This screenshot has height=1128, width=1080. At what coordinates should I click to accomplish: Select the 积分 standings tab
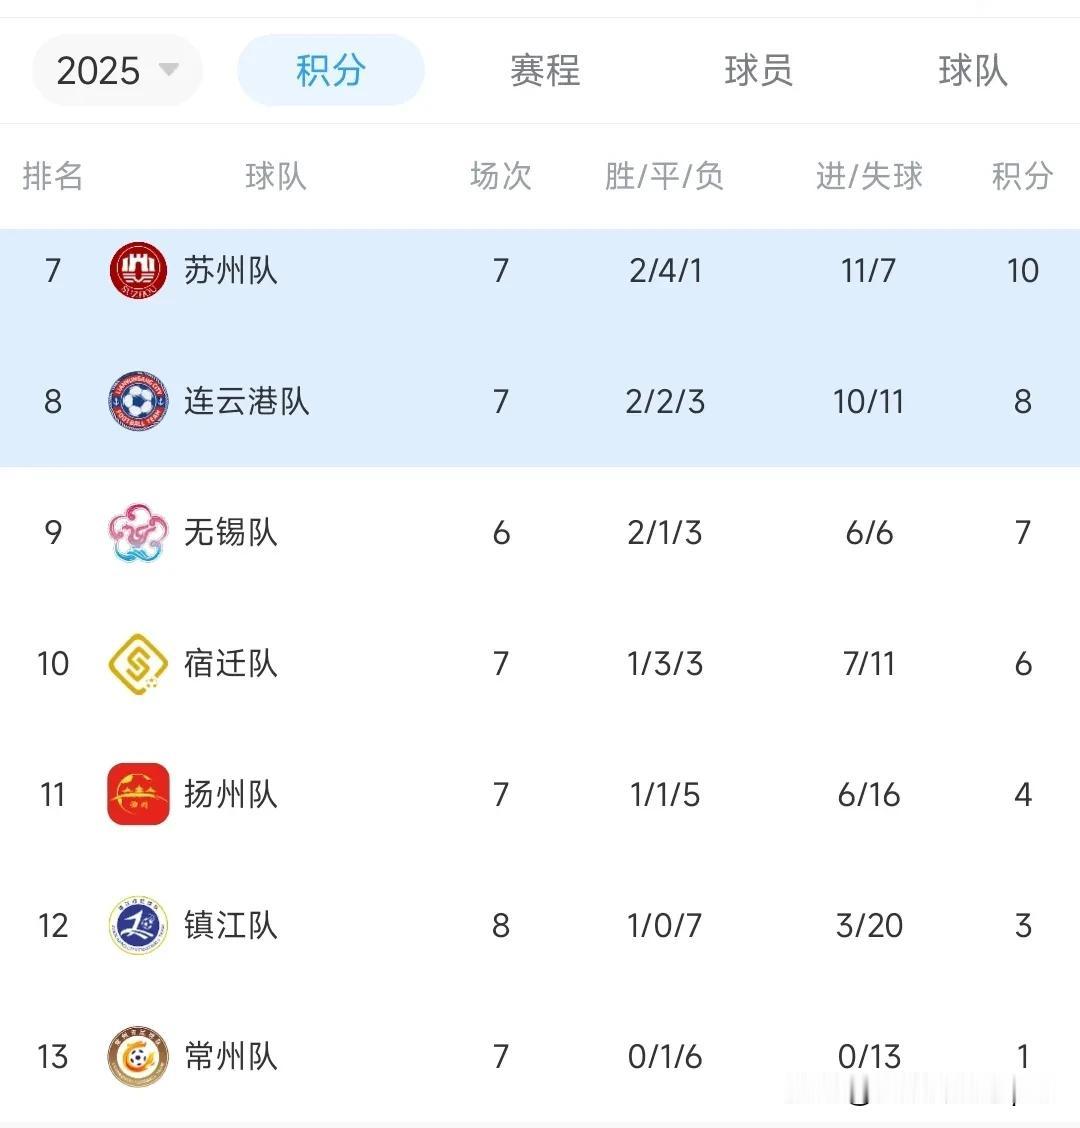331,70
